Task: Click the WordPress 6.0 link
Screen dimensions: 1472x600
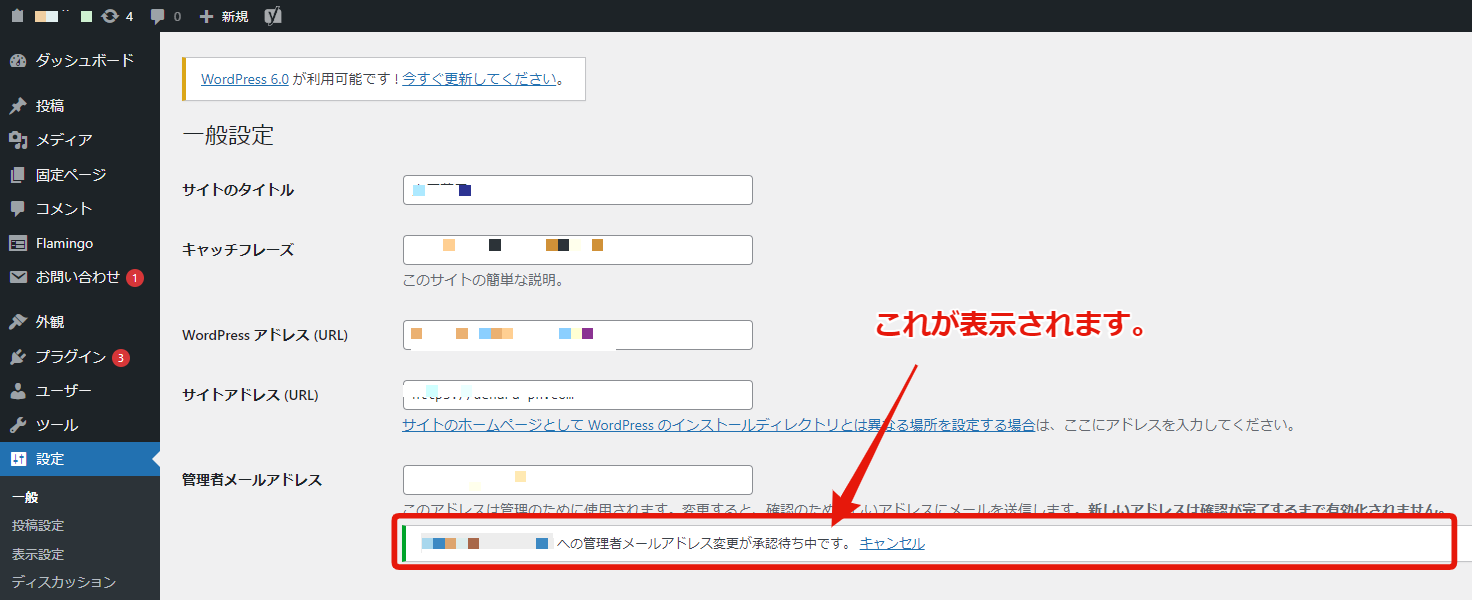Action: tap(245, 79)
